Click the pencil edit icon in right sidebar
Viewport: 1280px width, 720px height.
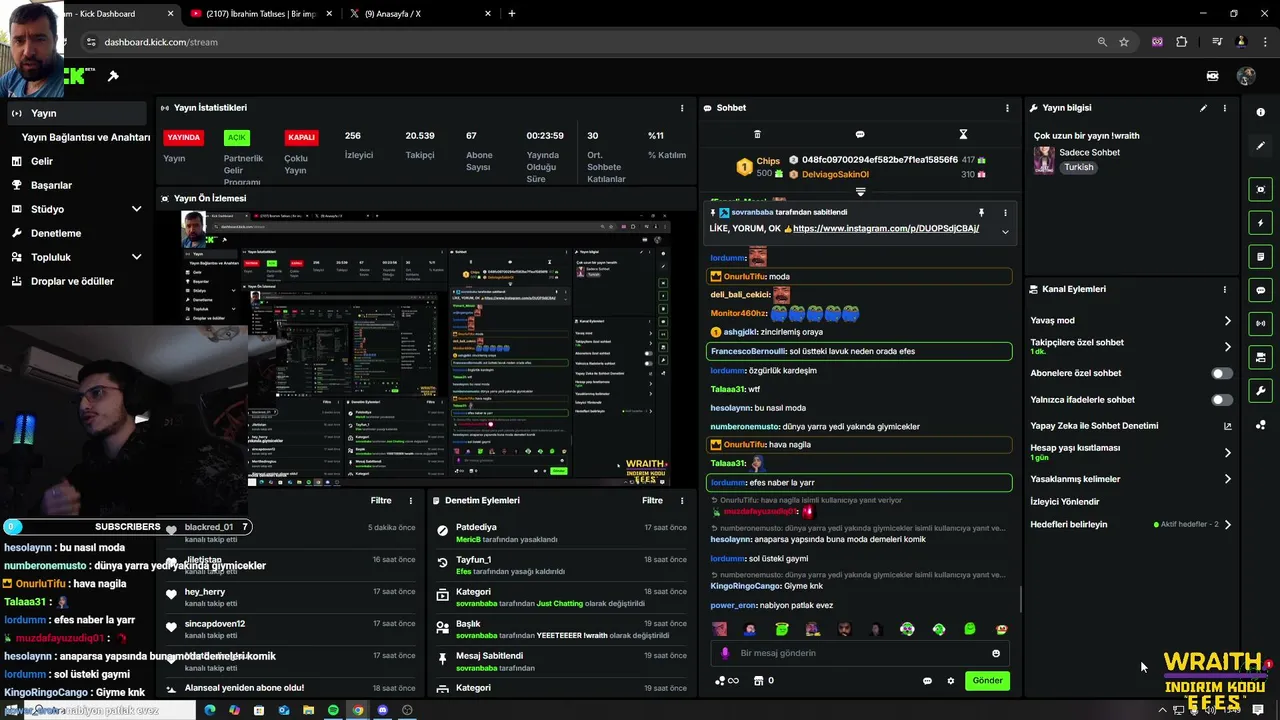pyautogui.click(x=1260, y=146)
